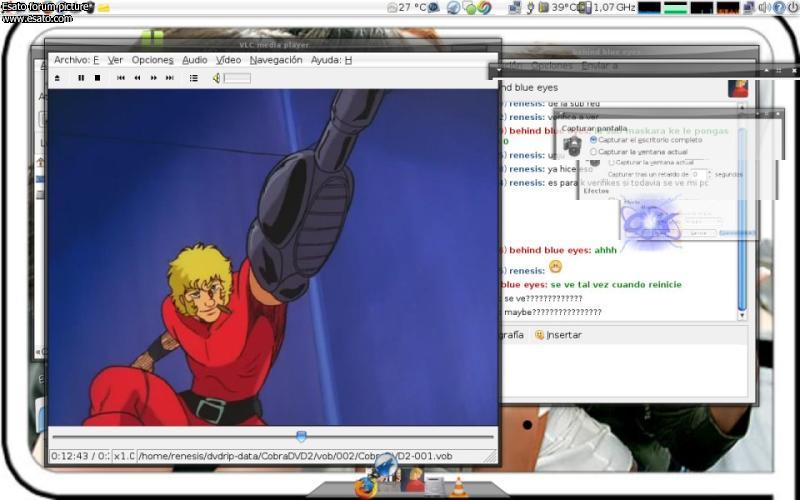The height and width of the screenshot is (500, 800).
Task: Click the colorful swirl tray icon
Action: [x=484, y=8]
